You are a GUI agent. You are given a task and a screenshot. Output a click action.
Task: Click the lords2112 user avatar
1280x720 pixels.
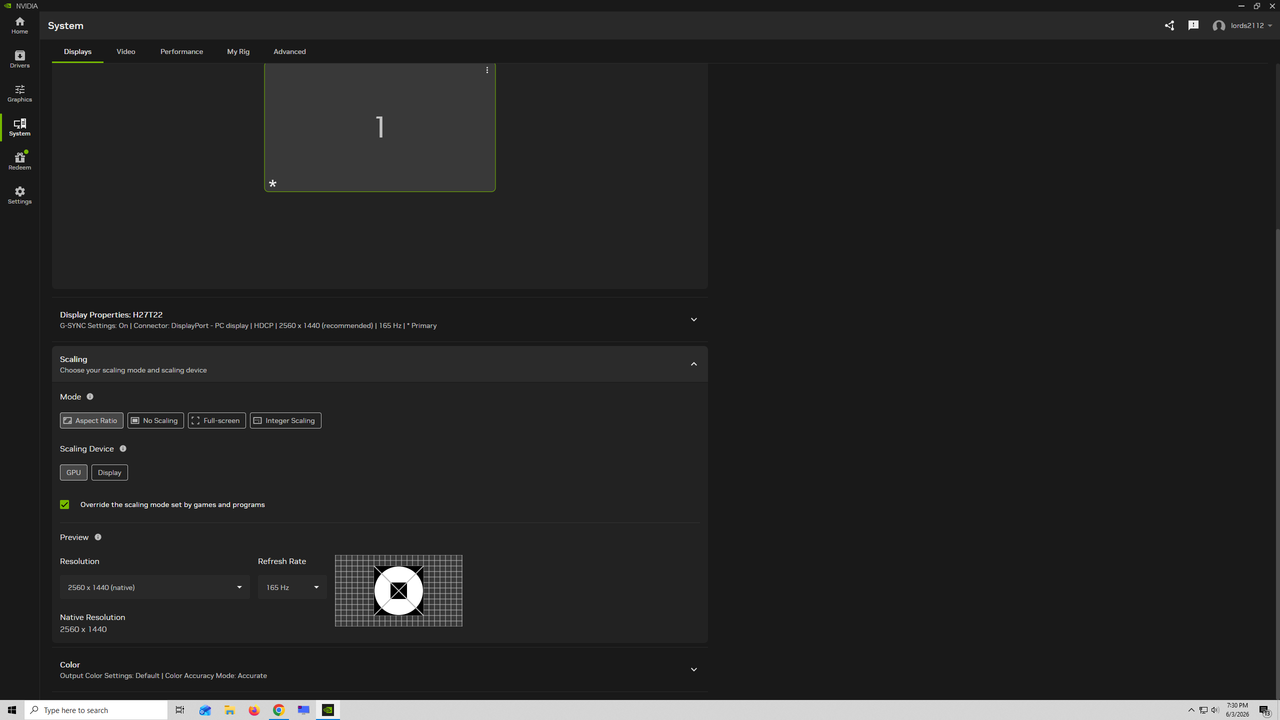pos(1219,26)
